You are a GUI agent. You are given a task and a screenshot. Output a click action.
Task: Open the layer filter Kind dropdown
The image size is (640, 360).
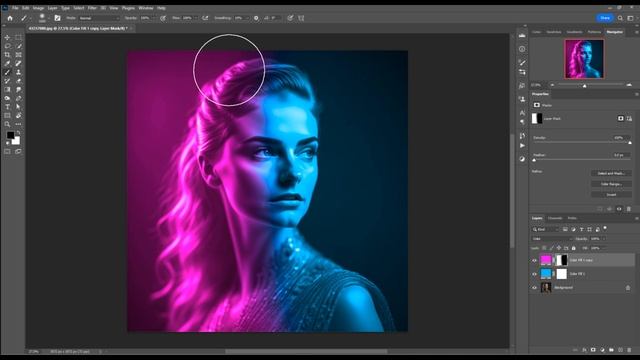coord(545,229)
